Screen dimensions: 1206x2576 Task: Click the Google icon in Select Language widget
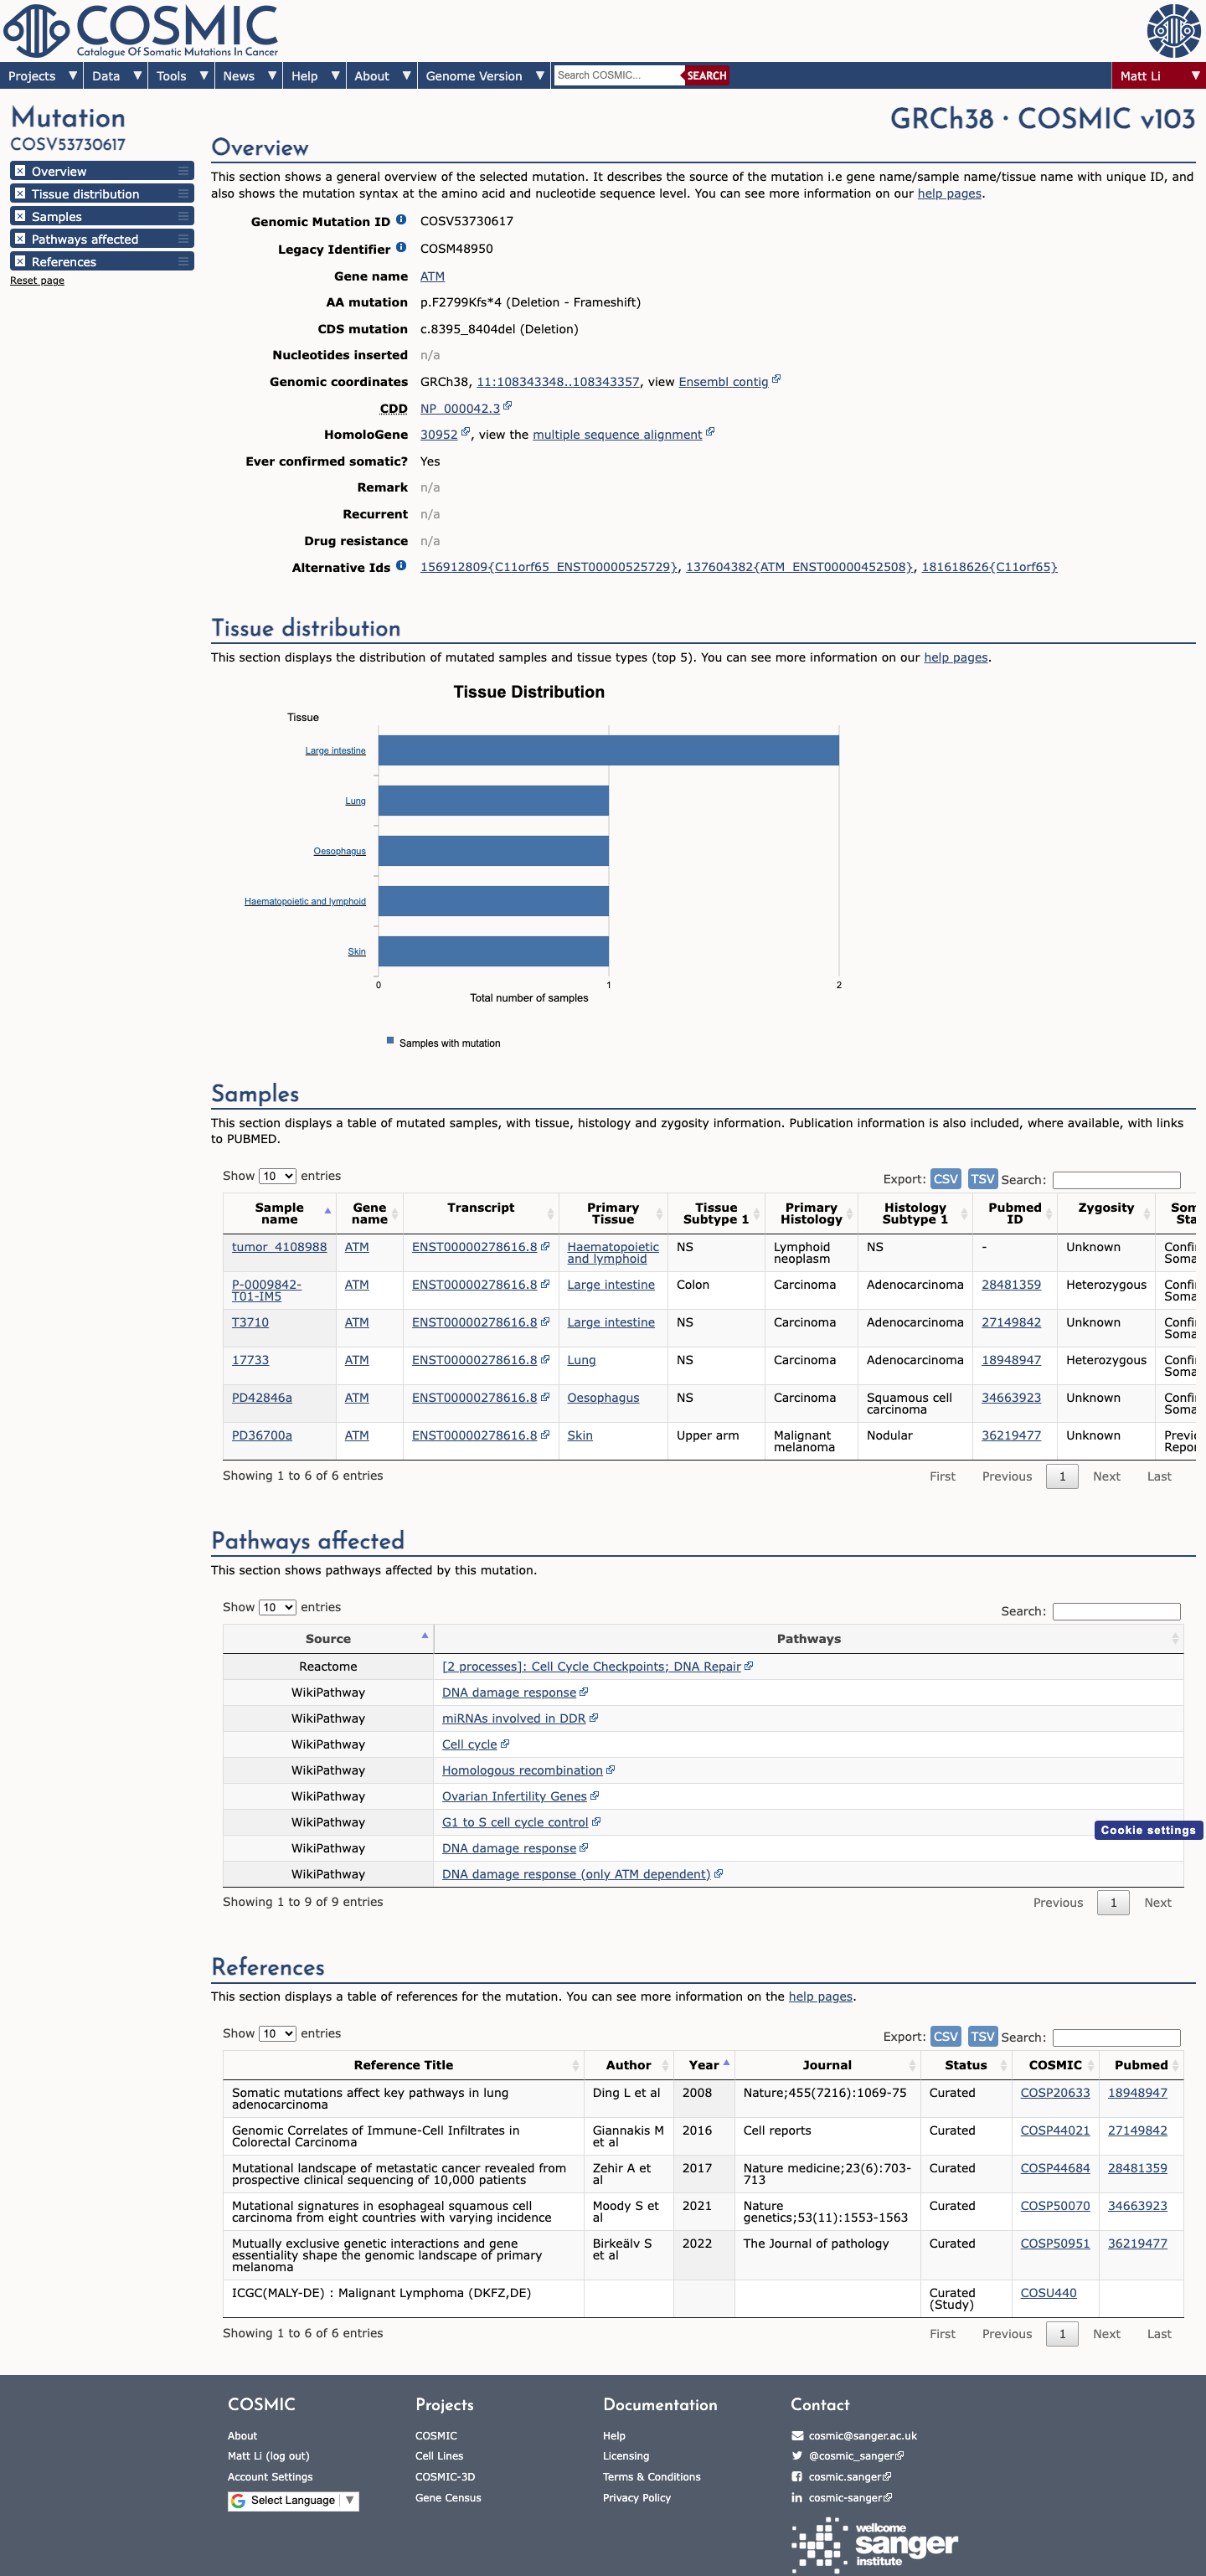(238, 2500)
